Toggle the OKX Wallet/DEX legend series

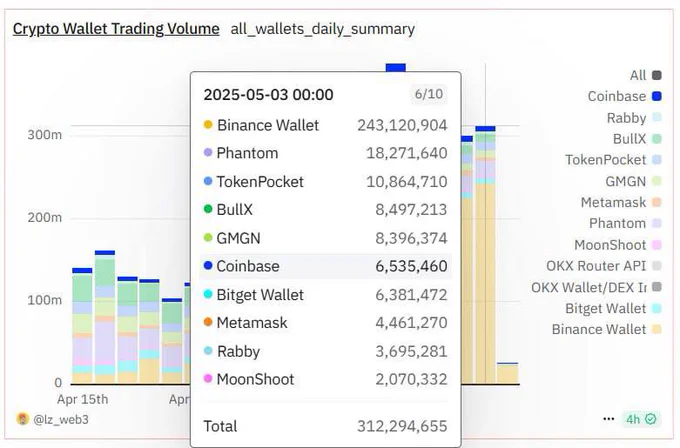[596, 287]
